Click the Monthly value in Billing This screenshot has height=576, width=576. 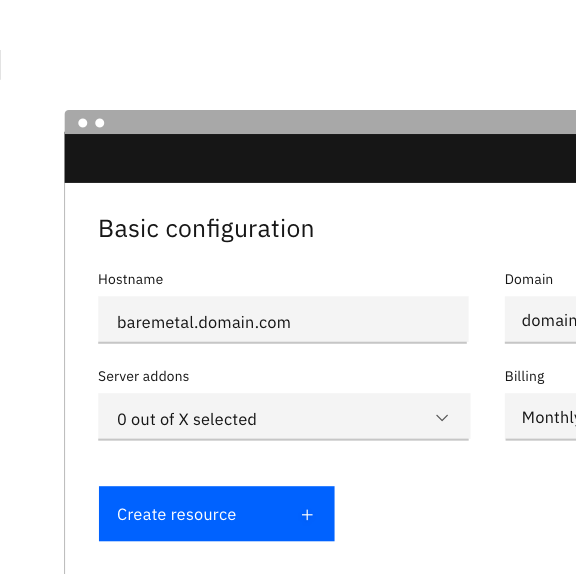(x=549, y=418)
